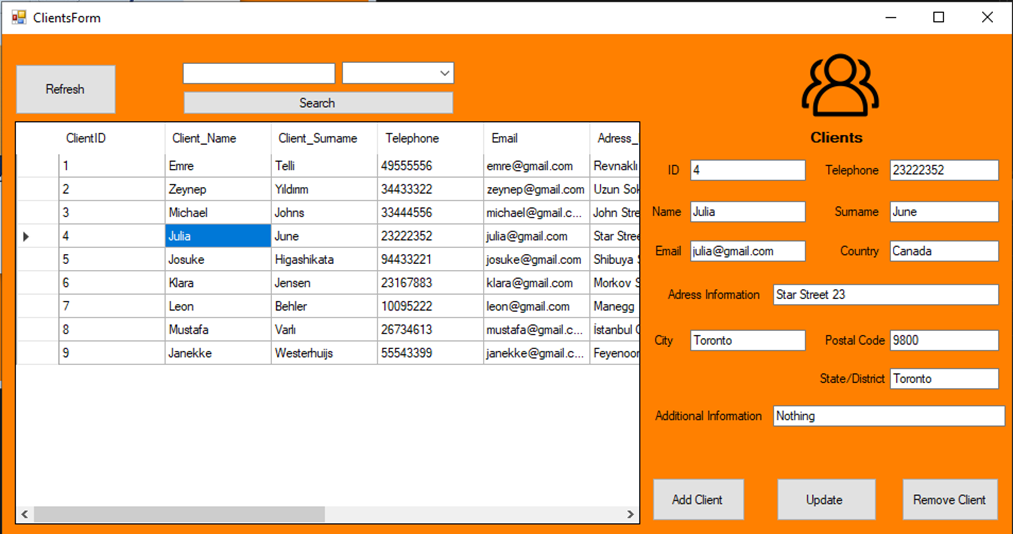Select the cell "Josuke"
The height and width of the screenshot is (534, 1013).
(218, 260)
